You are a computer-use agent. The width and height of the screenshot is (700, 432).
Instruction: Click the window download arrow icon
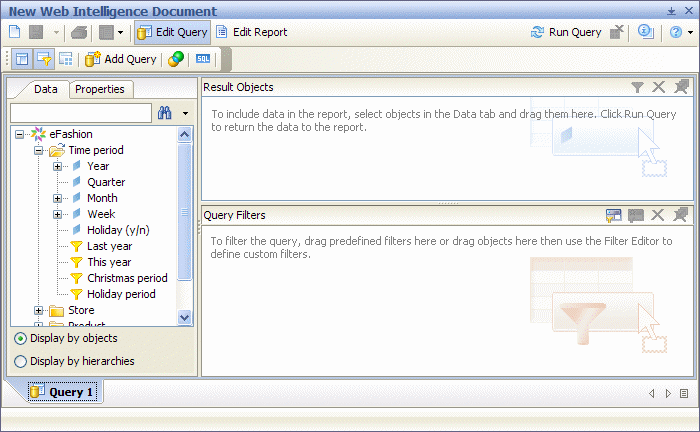click(x=671, y=11)
